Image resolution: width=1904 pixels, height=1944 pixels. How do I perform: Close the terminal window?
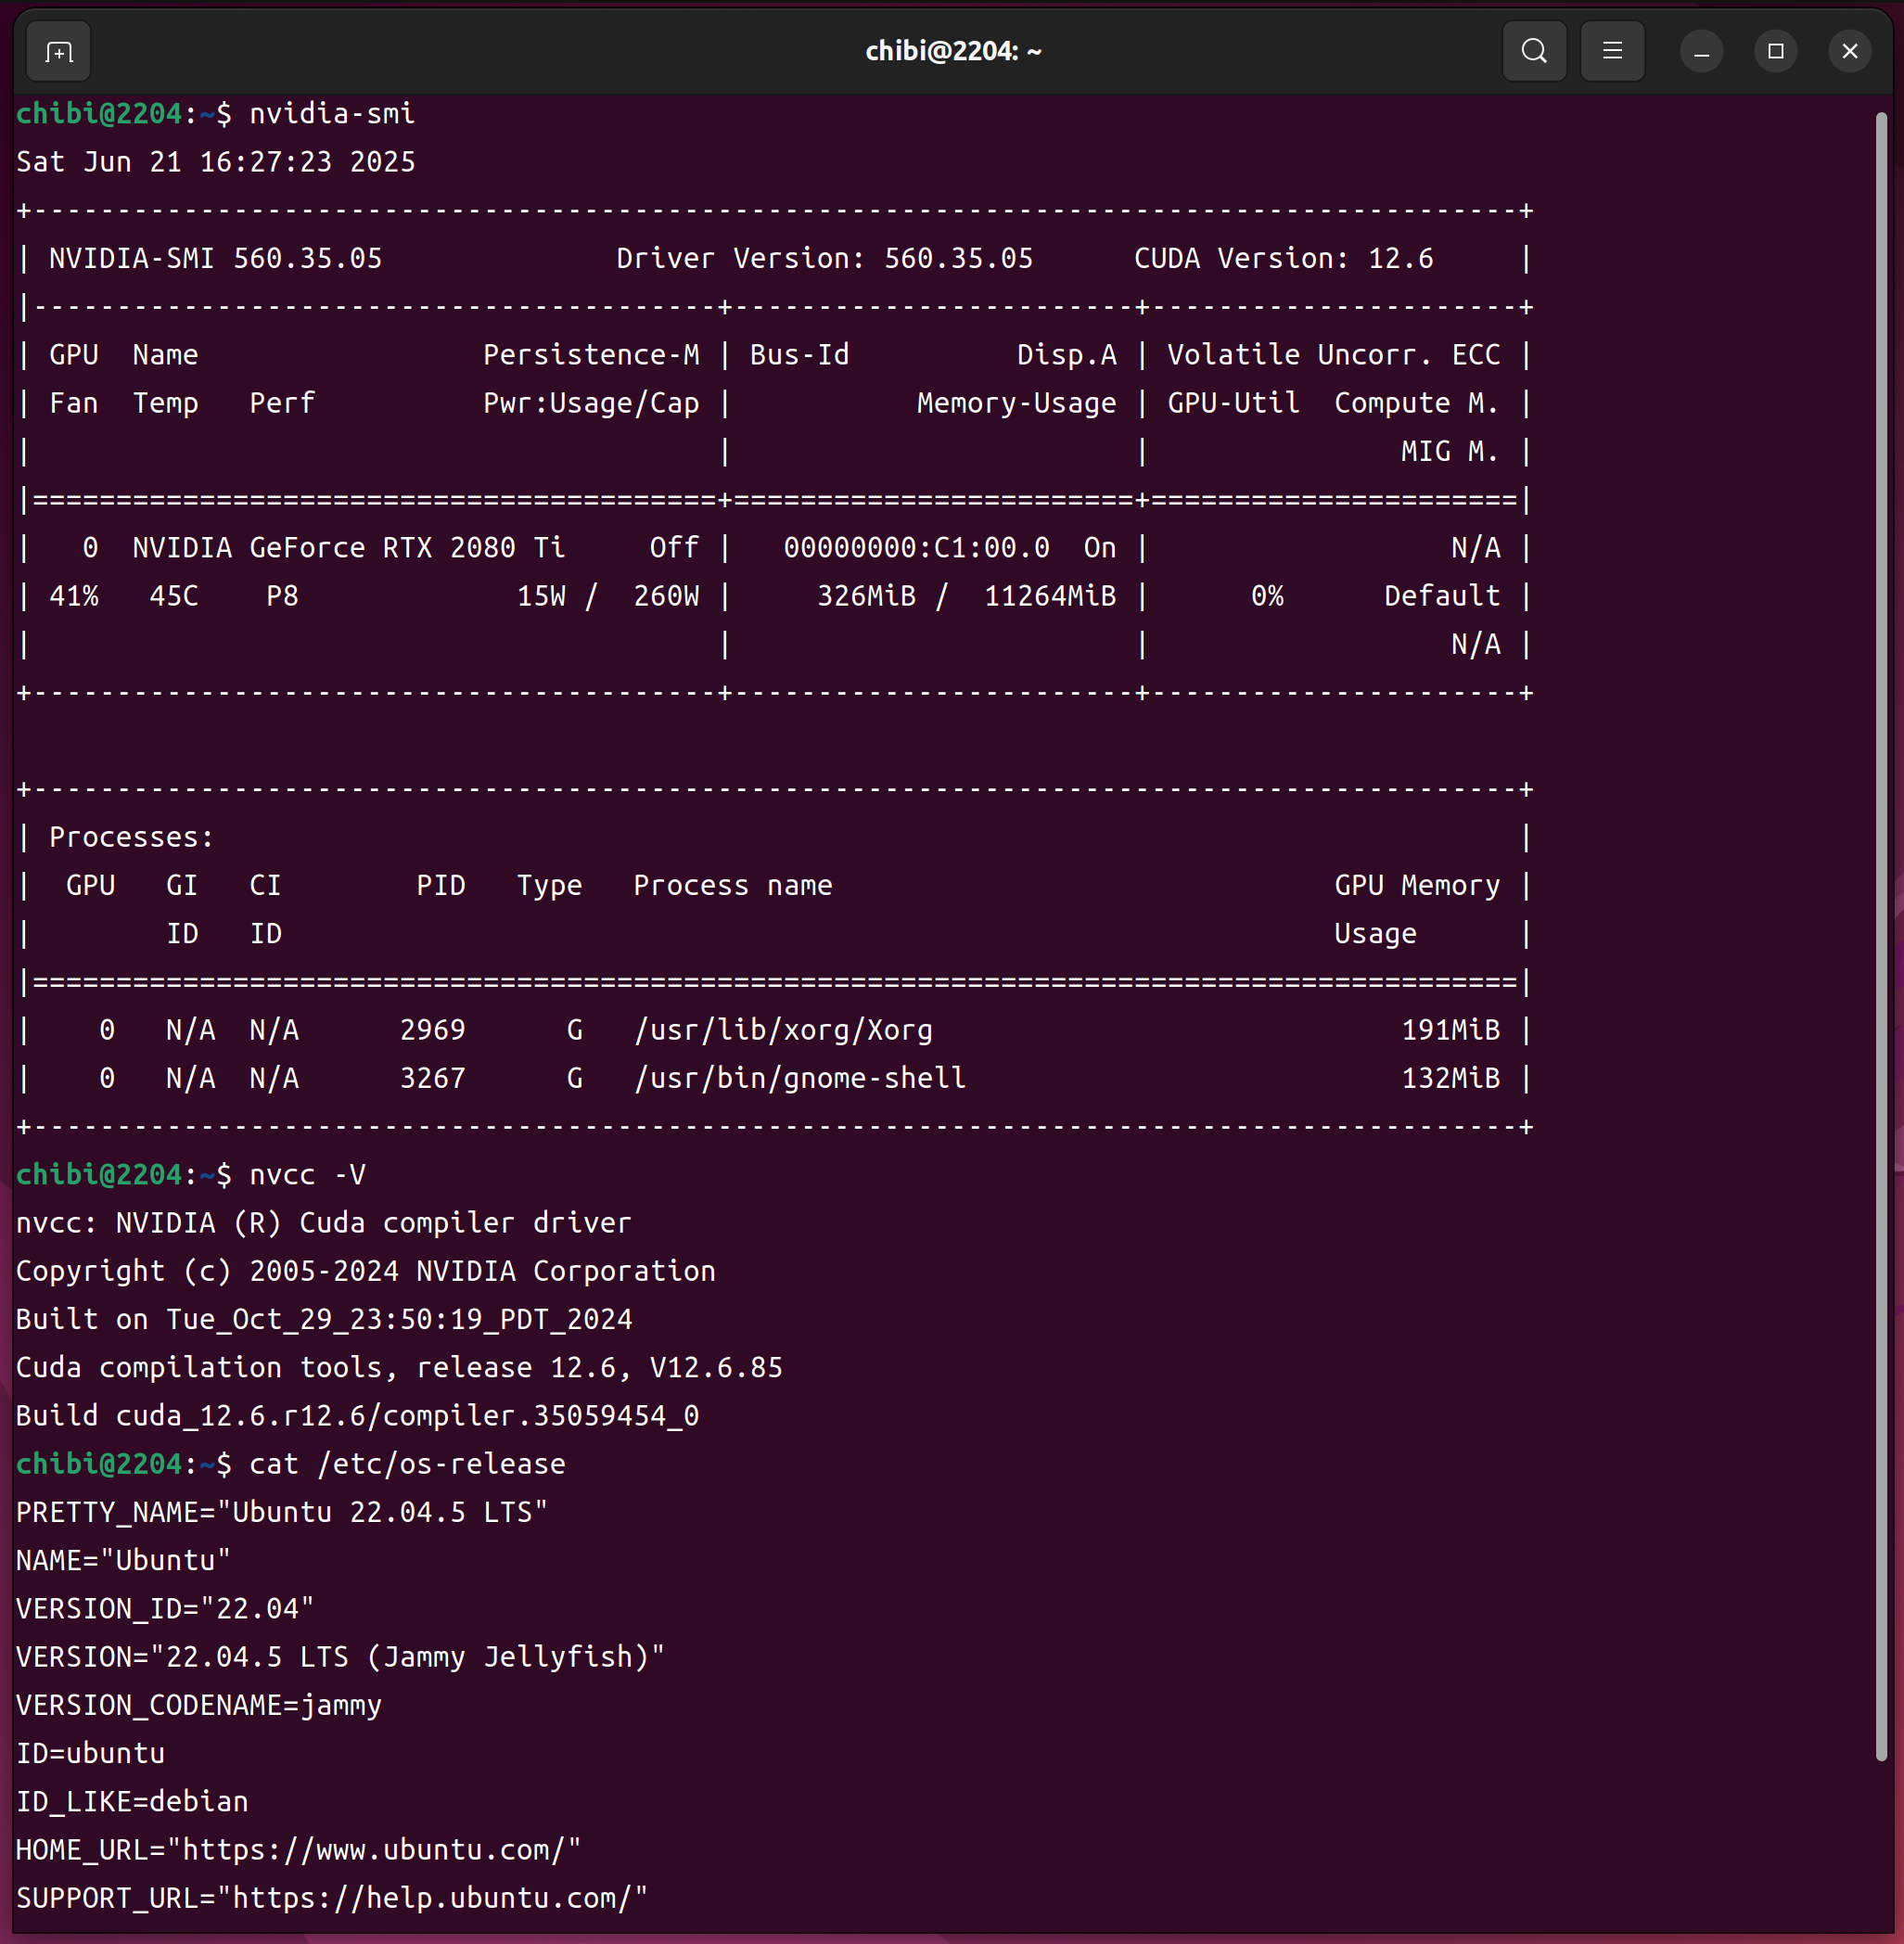coord(1849,51)
